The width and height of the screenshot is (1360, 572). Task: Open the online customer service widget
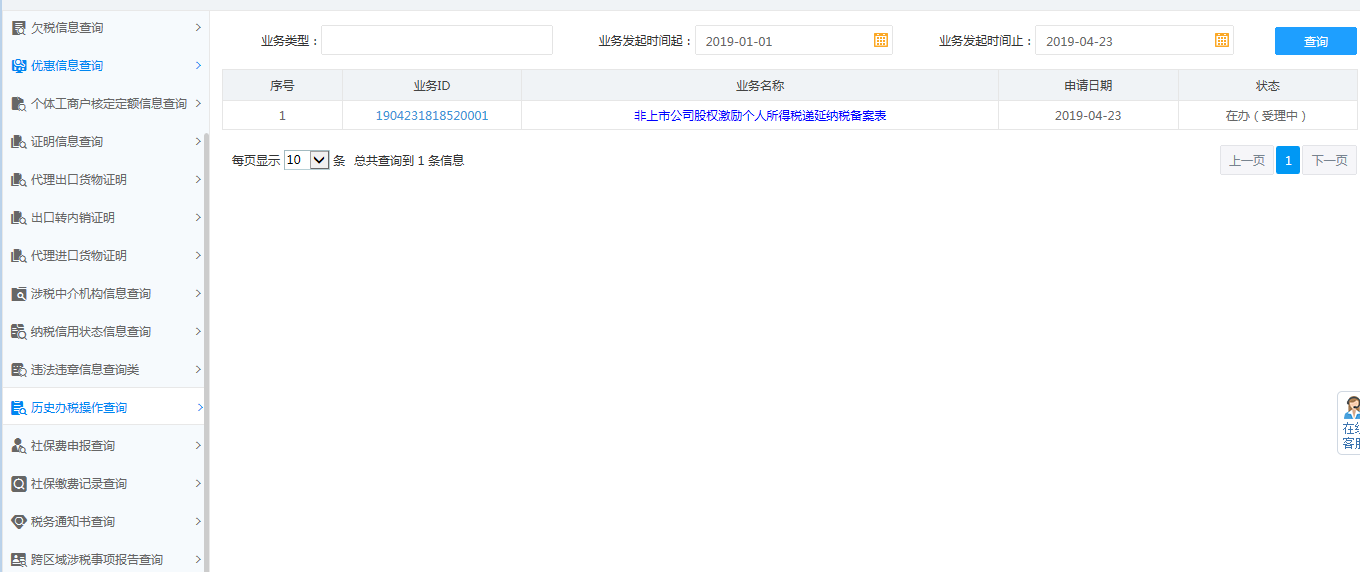[1350, 424]
